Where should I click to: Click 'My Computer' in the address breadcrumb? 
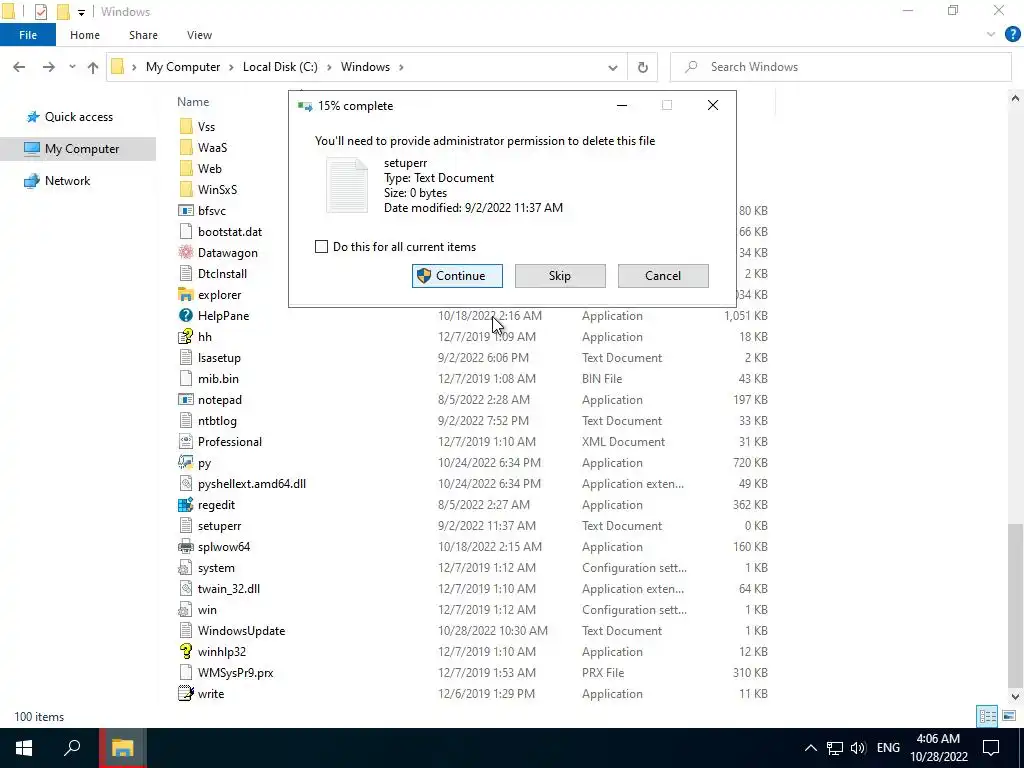coord(183,67)
